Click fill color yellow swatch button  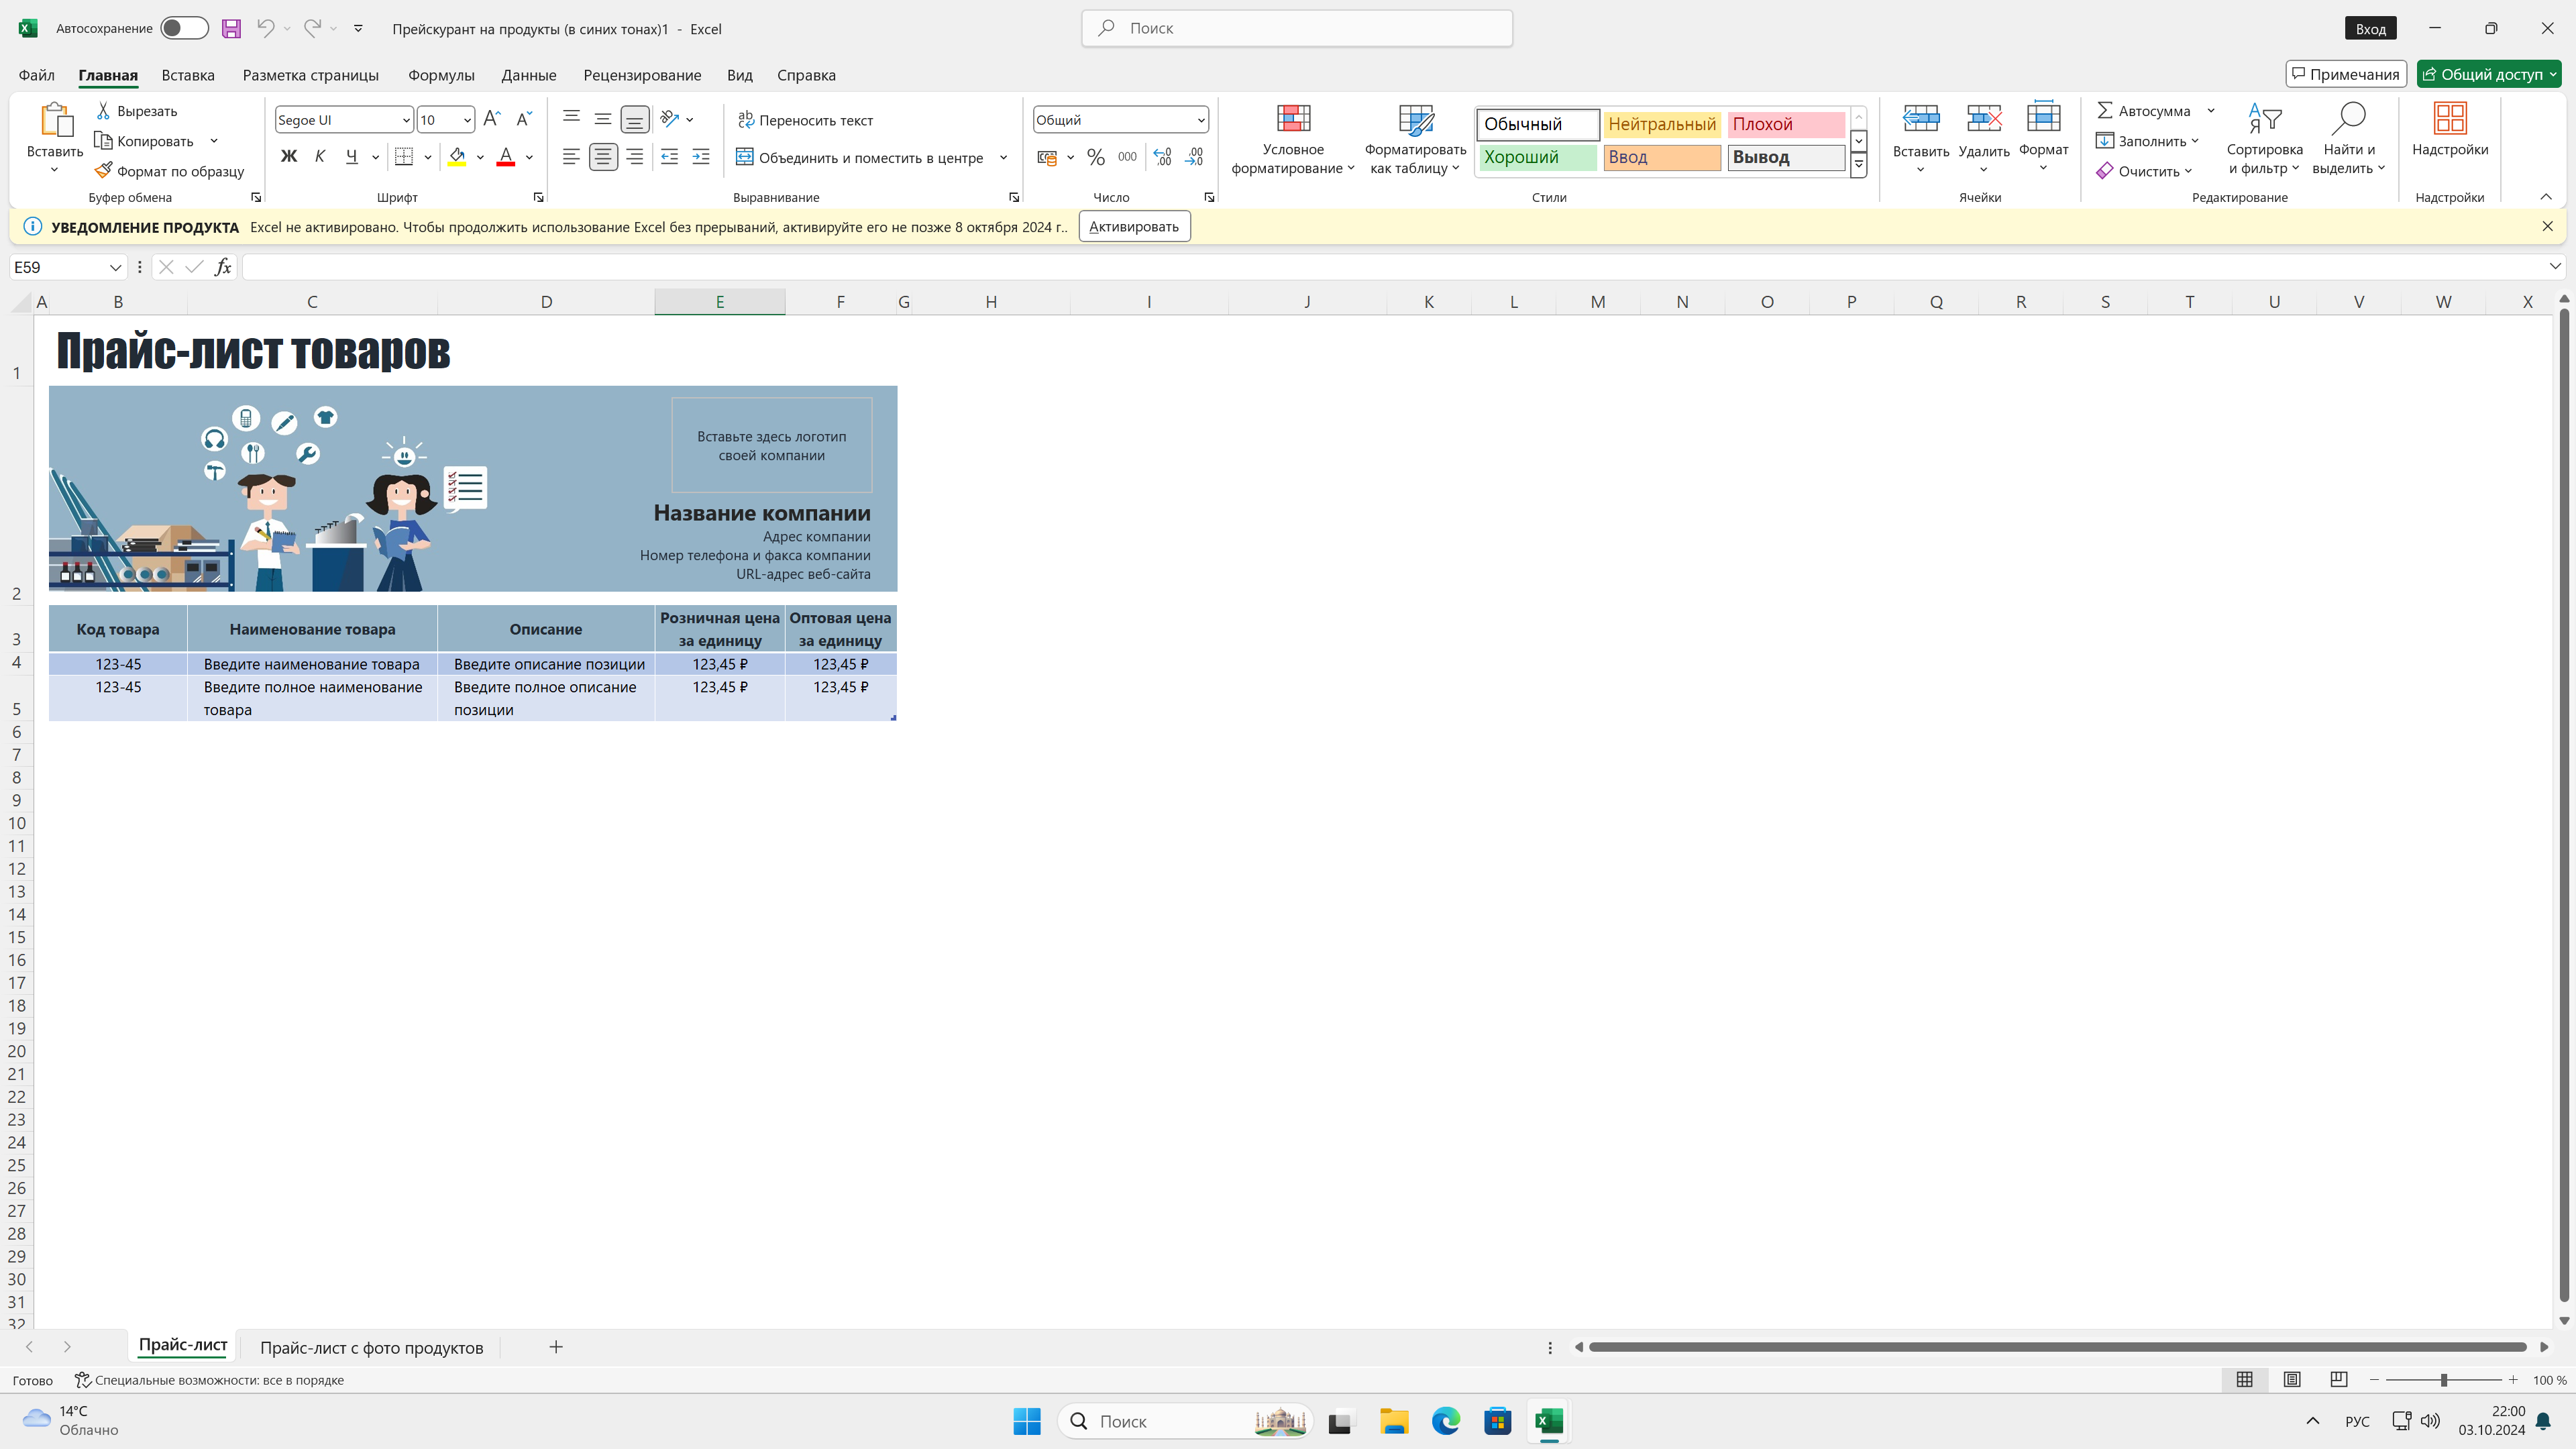click(x=457, y=157)
